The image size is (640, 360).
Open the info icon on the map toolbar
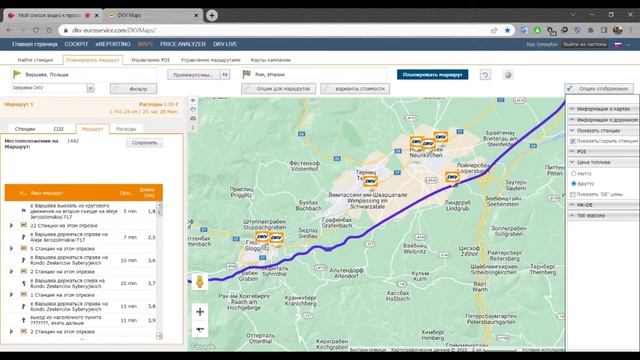[x=193, y=128]
